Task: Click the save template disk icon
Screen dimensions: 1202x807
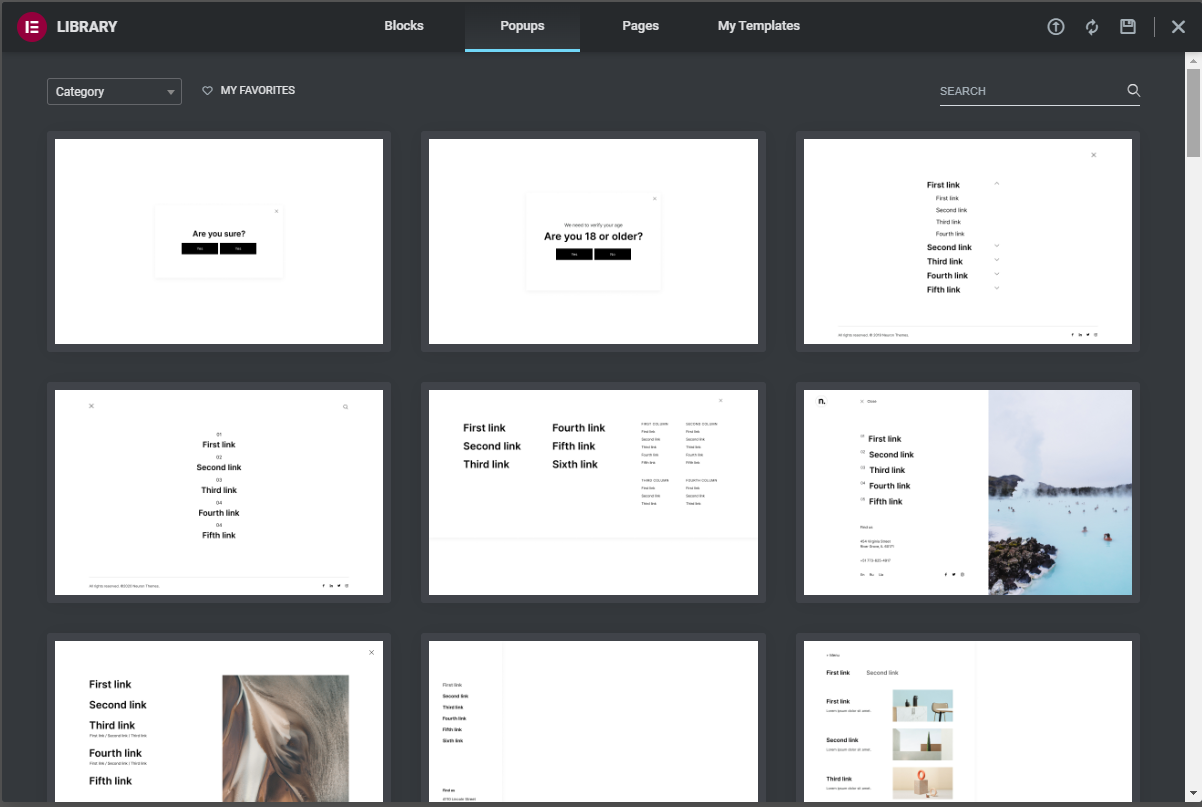Action: pyautogui.click(x=1128, y=27)
